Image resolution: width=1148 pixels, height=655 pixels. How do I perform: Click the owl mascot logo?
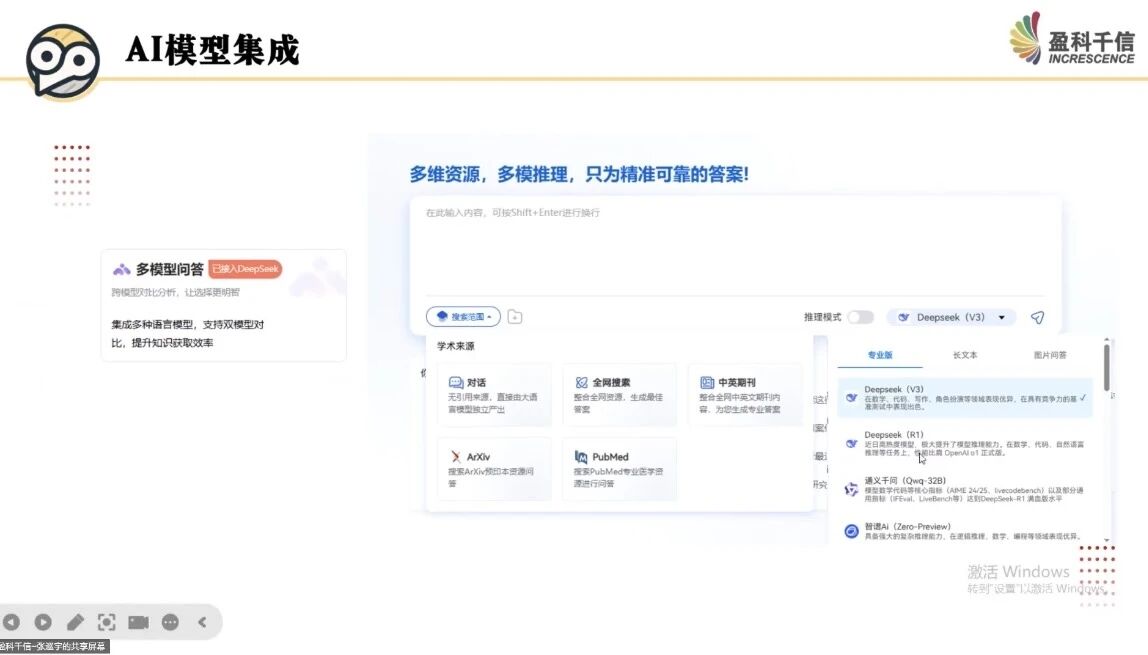pyautogui.click(x=63, y=61)
